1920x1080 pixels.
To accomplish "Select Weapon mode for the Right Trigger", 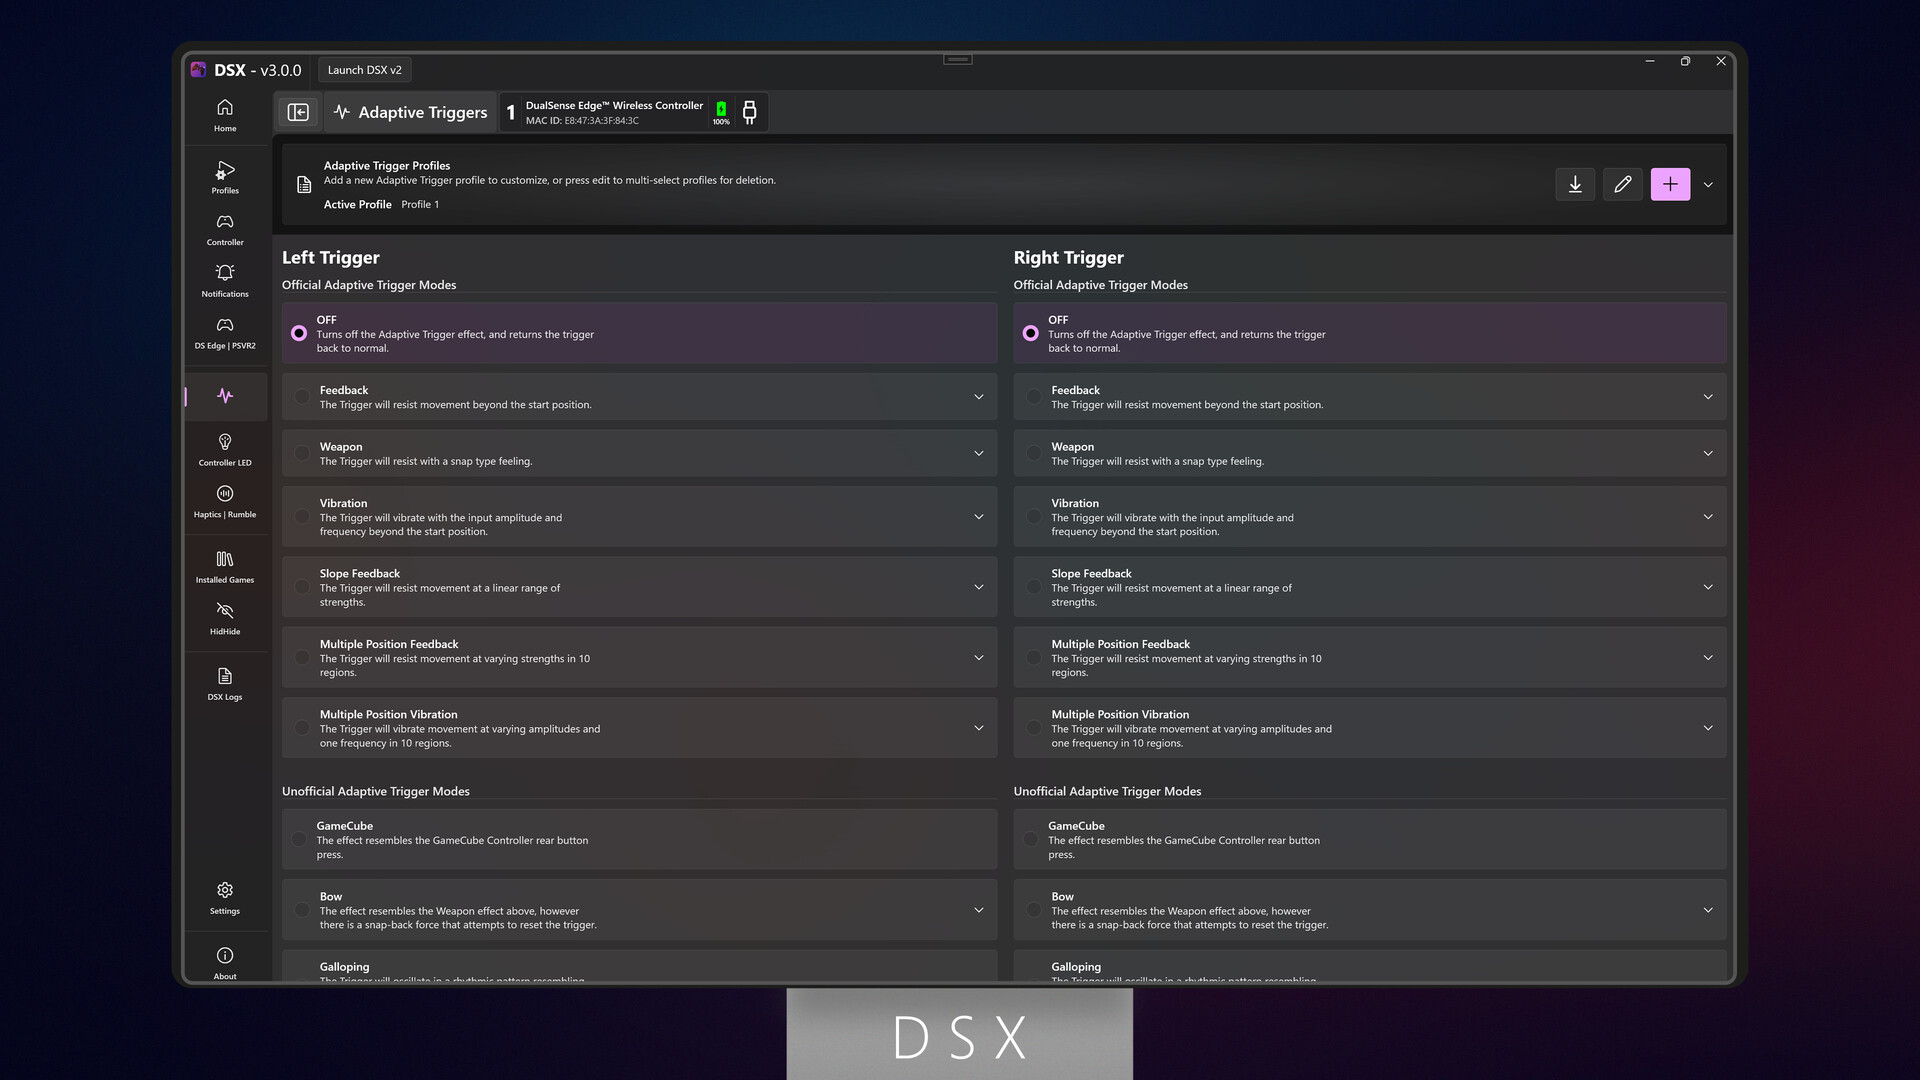I will tap(1033, 453).
